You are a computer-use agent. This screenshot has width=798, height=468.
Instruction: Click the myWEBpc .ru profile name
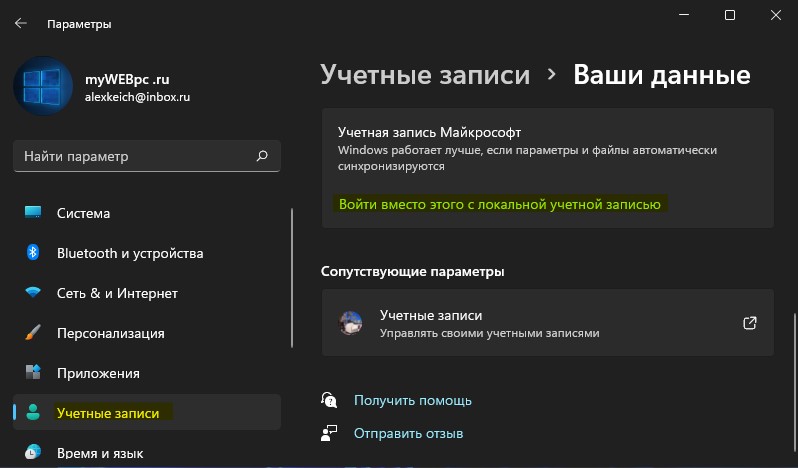click(127, 79)
